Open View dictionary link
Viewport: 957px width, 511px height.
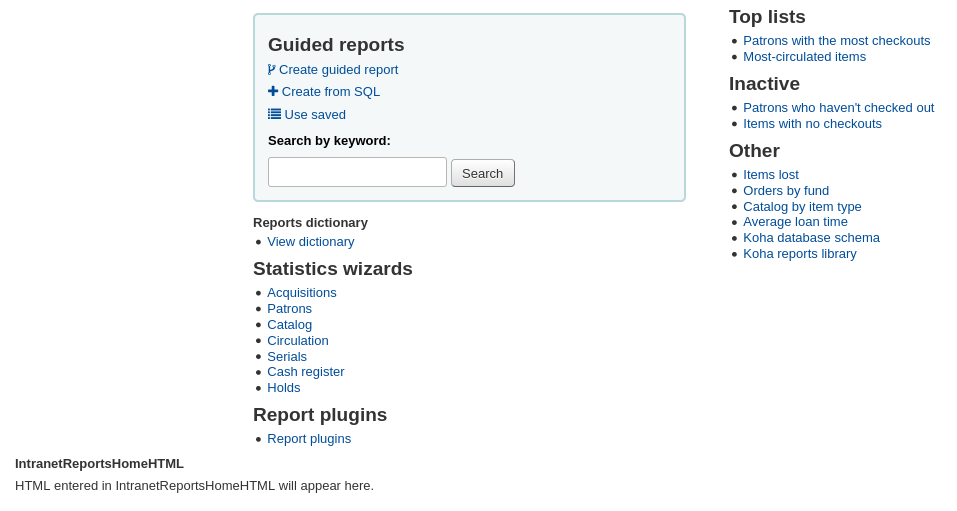tap(311, 242)
